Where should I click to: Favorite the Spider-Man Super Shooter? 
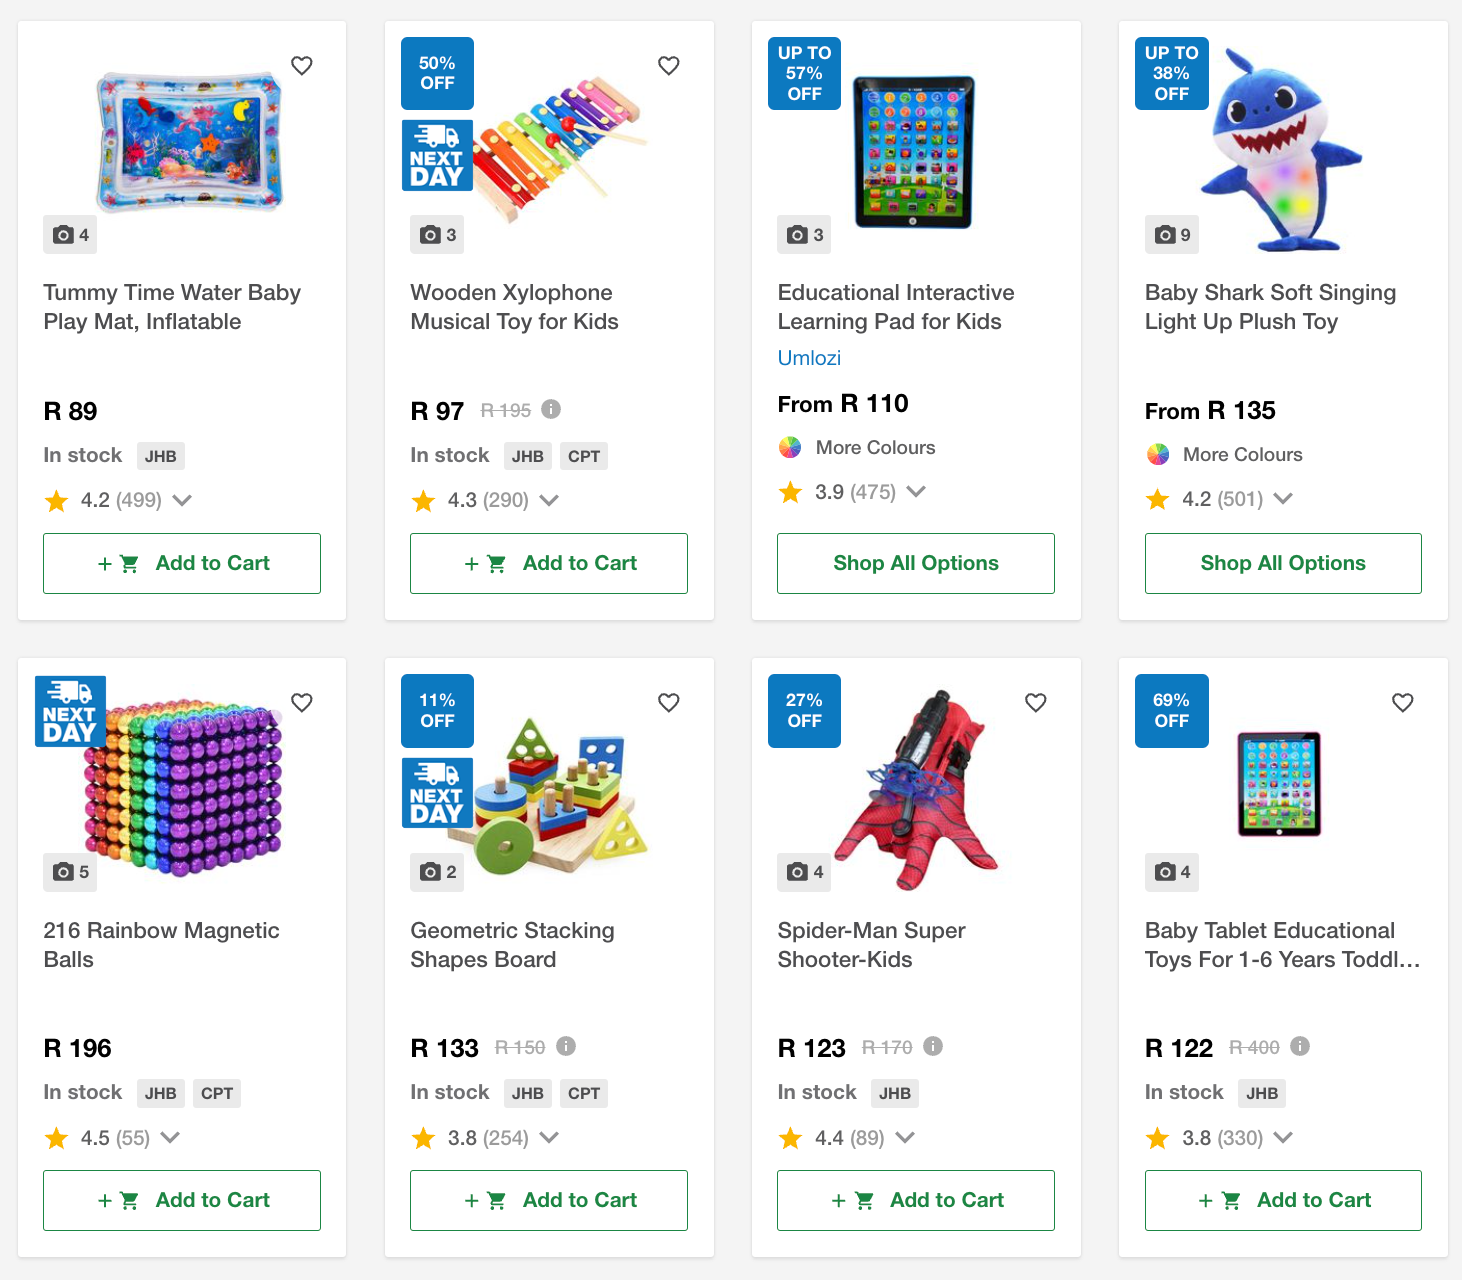[x=1036, y=703]
